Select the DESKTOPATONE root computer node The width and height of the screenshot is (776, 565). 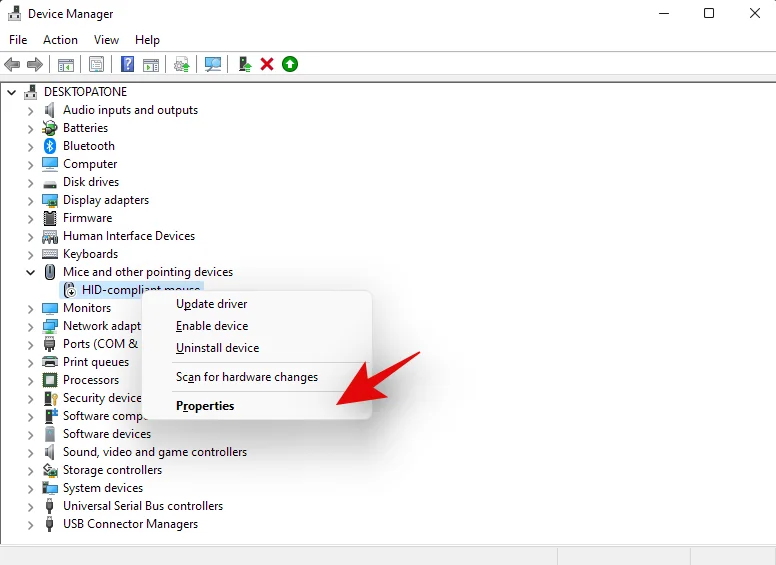tap(85, 92)
